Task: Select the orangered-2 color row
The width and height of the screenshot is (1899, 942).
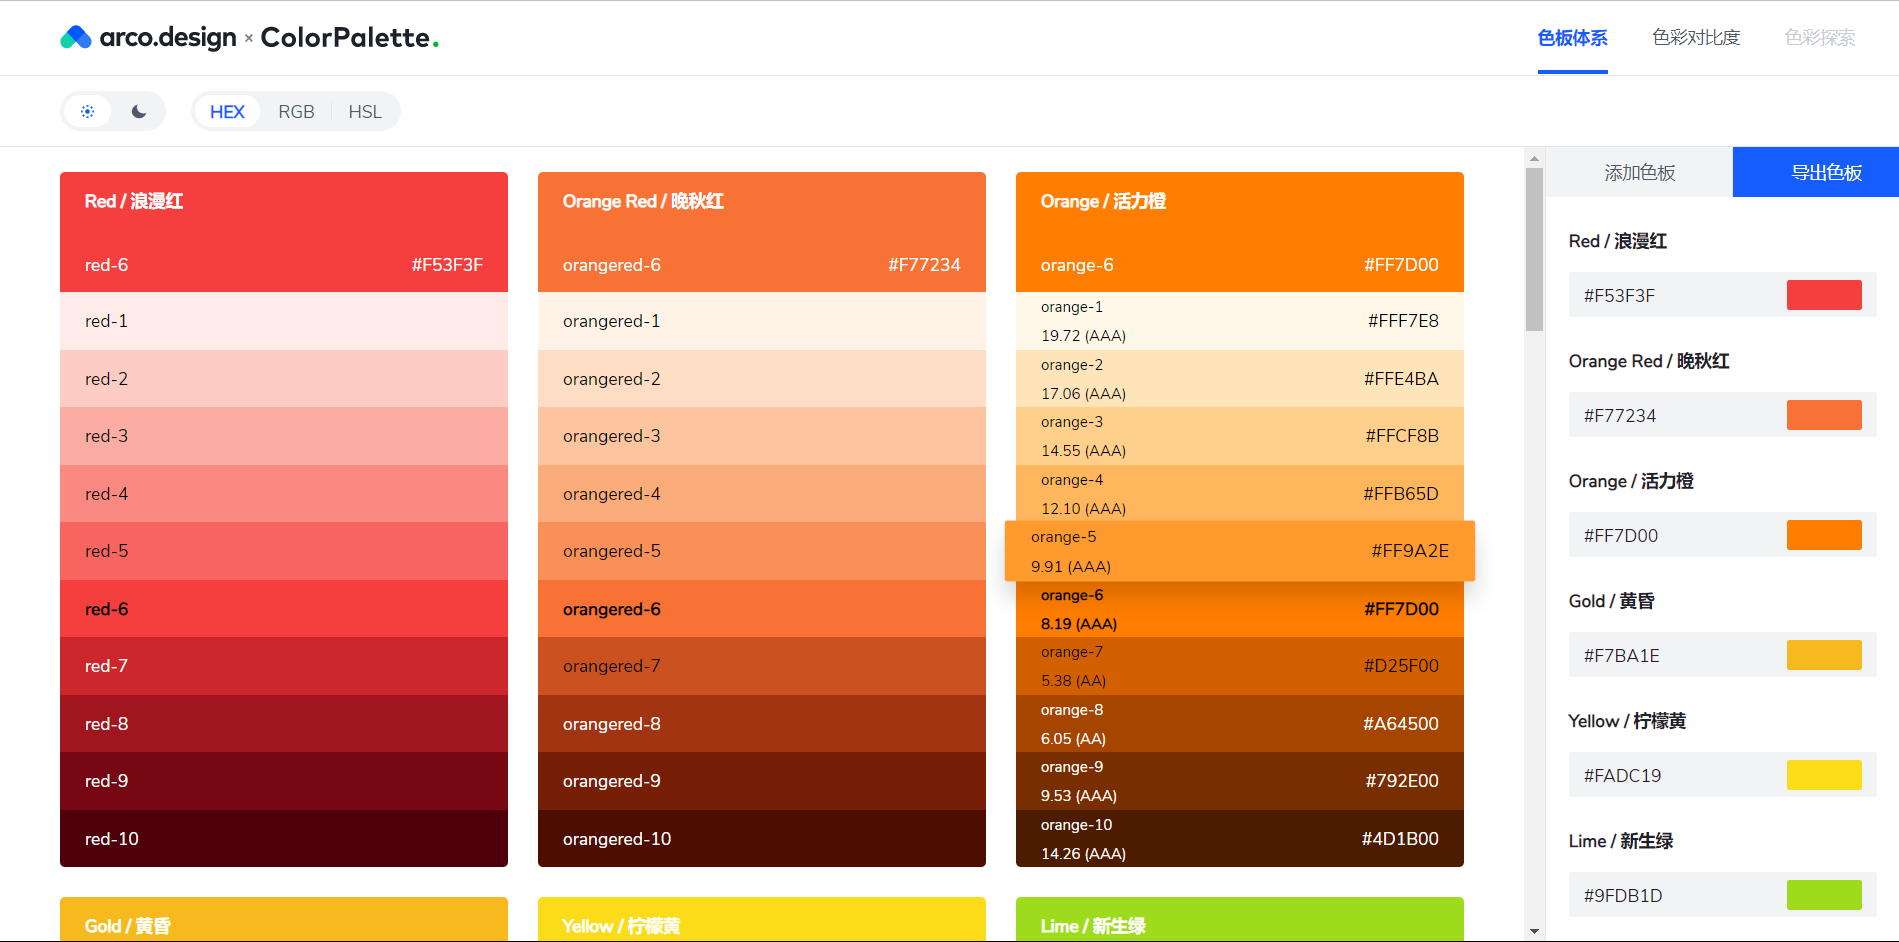Action: click(762, 379)
